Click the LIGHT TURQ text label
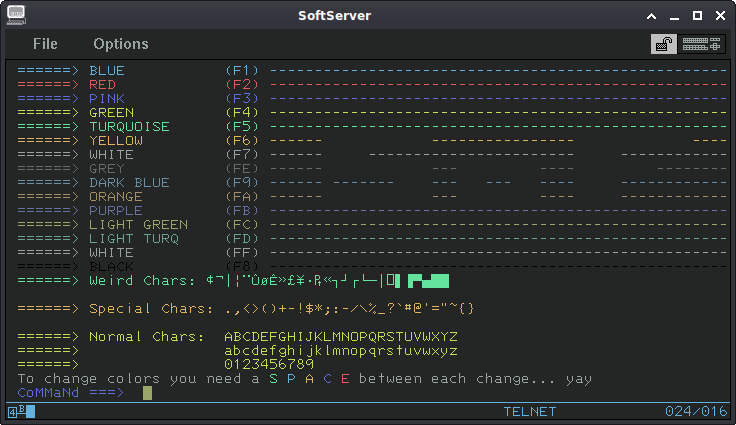736x425 pixels. click(134, 239)
